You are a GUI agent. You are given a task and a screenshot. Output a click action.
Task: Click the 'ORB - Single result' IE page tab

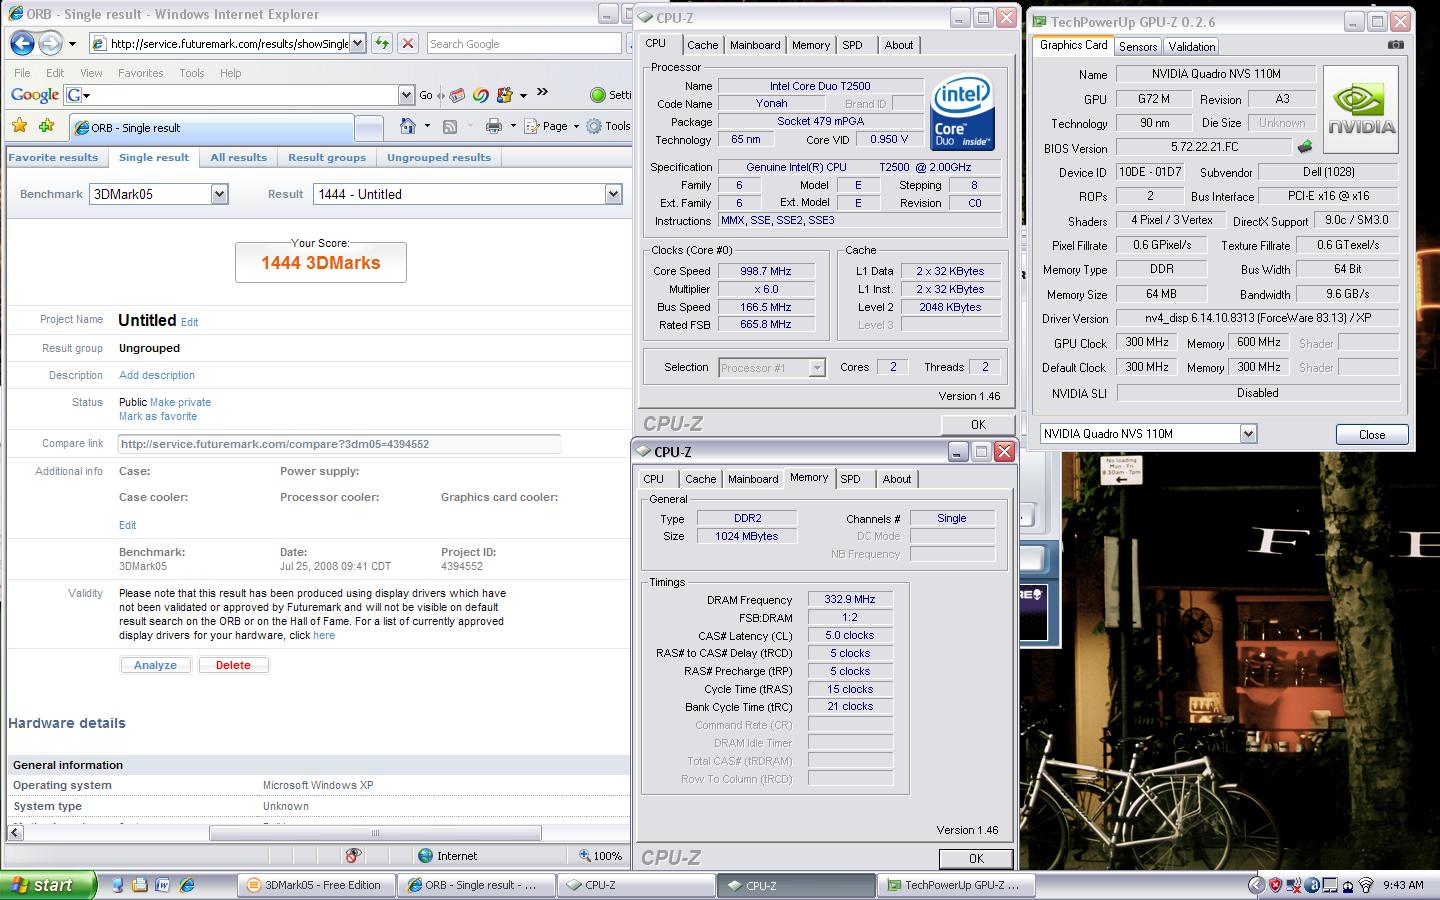pos(212,128)
